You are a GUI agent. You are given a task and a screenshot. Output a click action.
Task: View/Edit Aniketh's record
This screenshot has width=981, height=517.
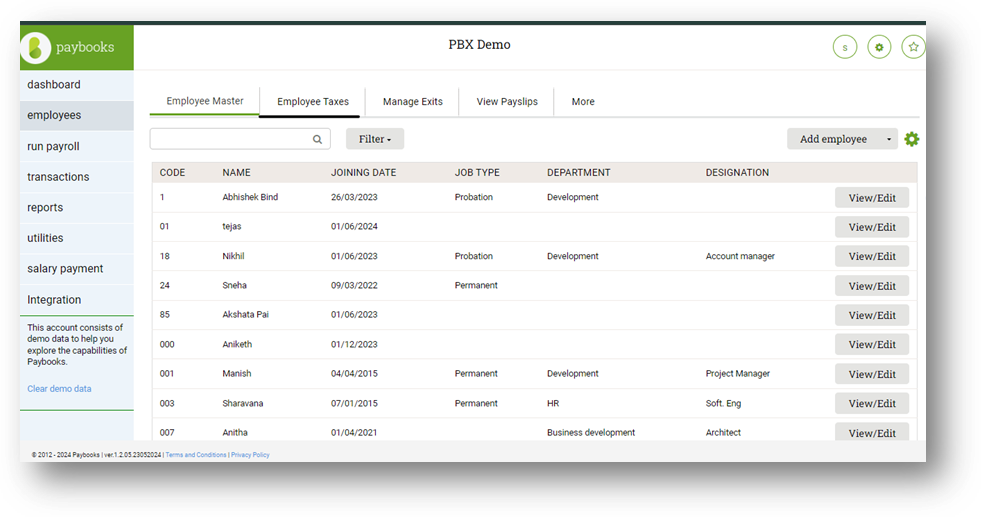(872, 344)
